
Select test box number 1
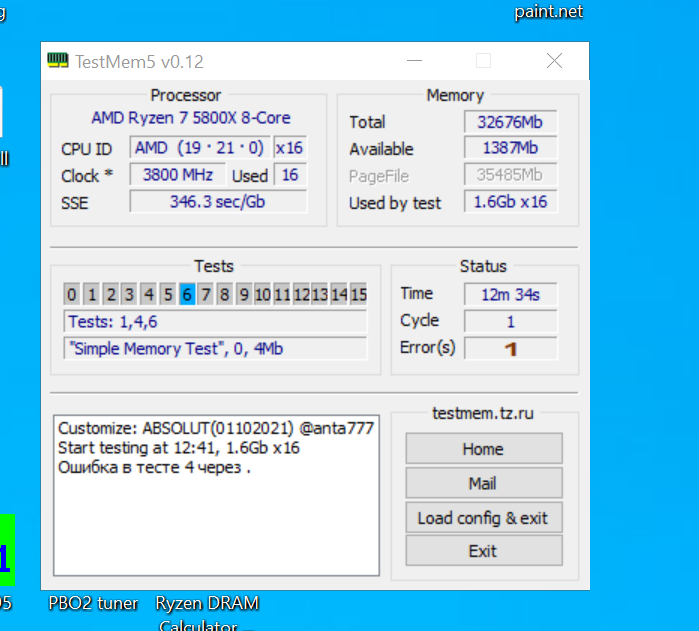[x=92, y=294]
